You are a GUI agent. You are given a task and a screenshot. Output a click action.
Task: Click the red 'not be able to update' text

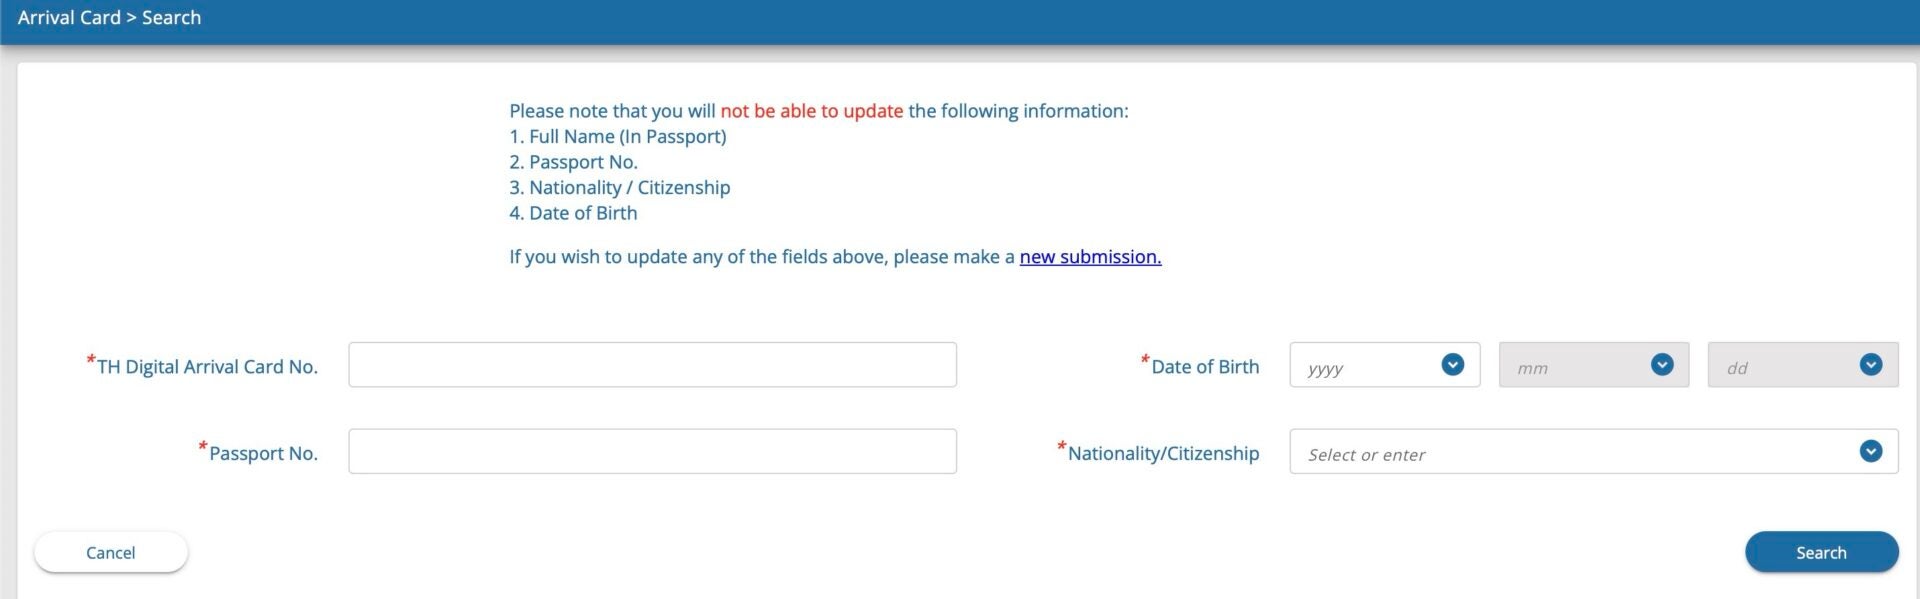click(811, 111)
